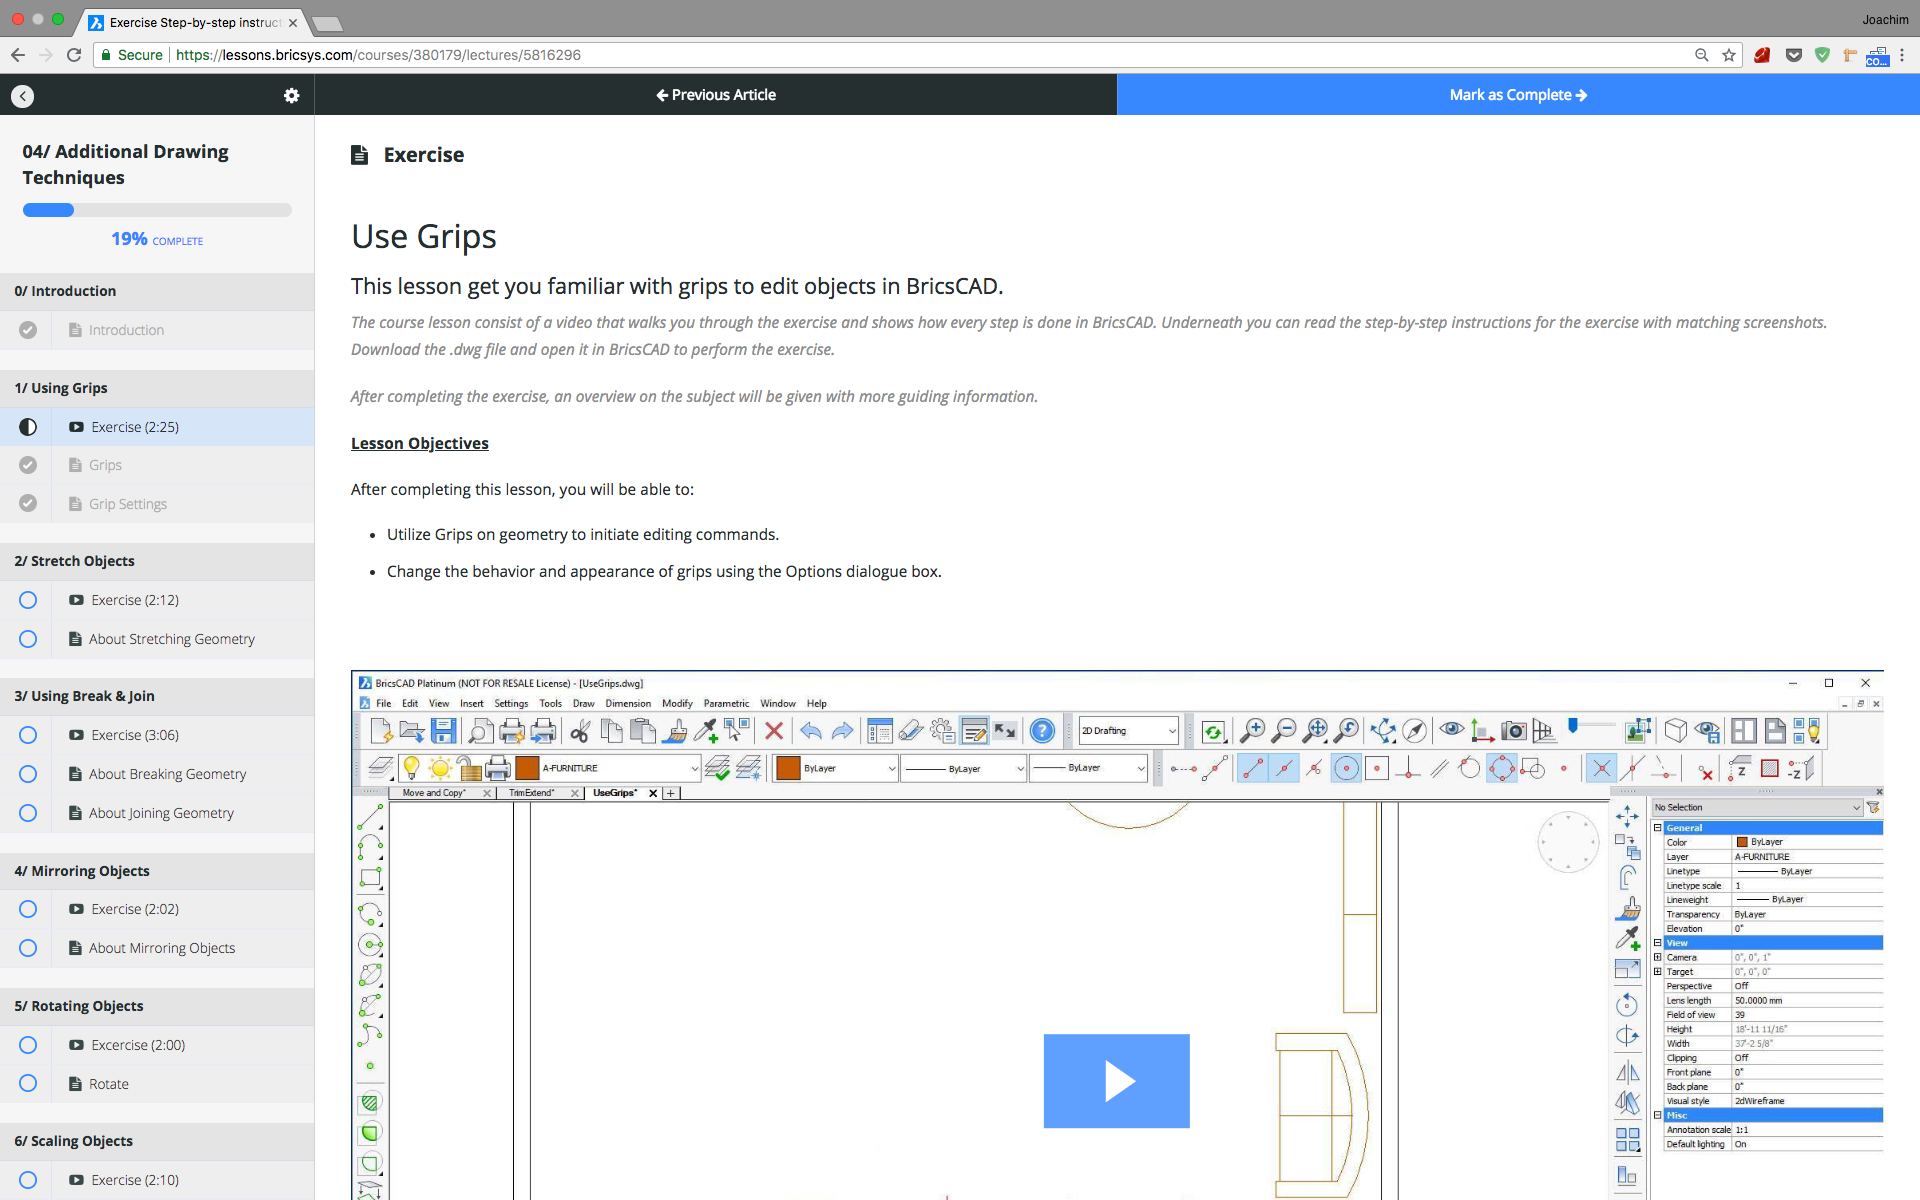The width and height of the screenshot is (1920, 1200).
Task: Click the video icon for Exercise (2:12)
Action: click(76, 600)
